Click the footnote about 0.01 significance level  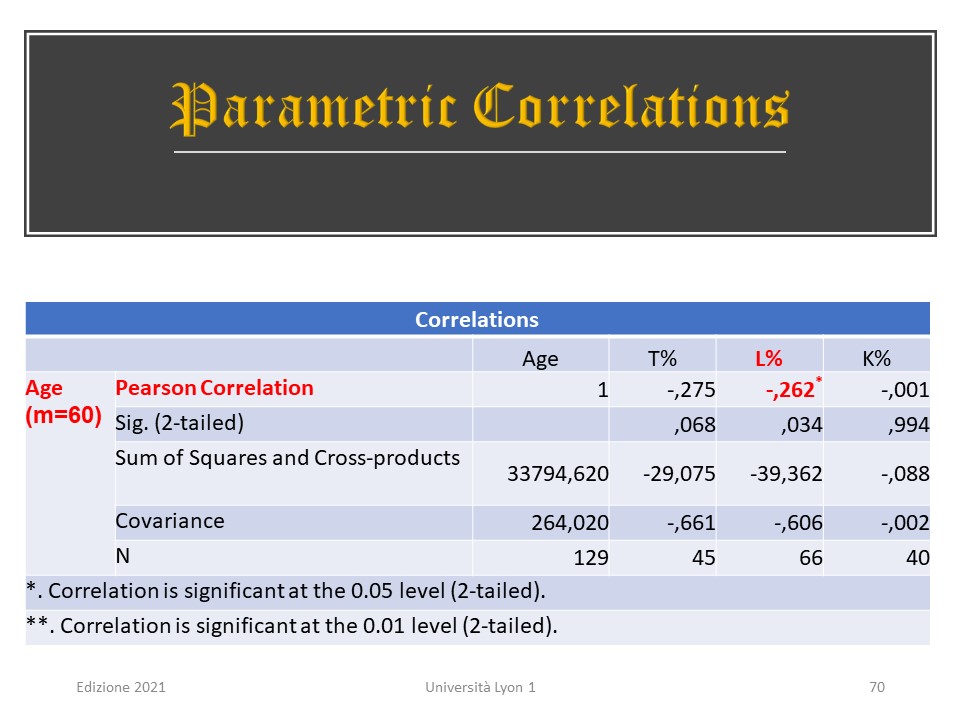(292, 626)
